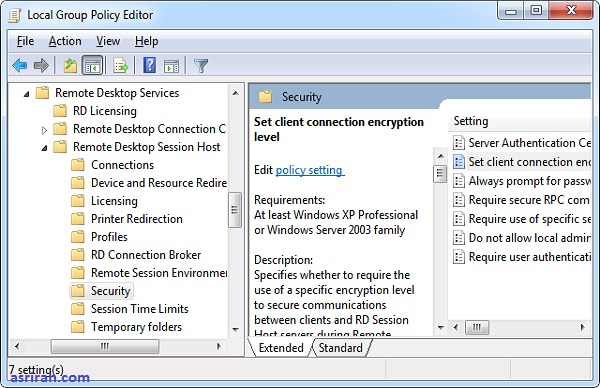Click the Require user authentication setting icon

tap(459, 257)
